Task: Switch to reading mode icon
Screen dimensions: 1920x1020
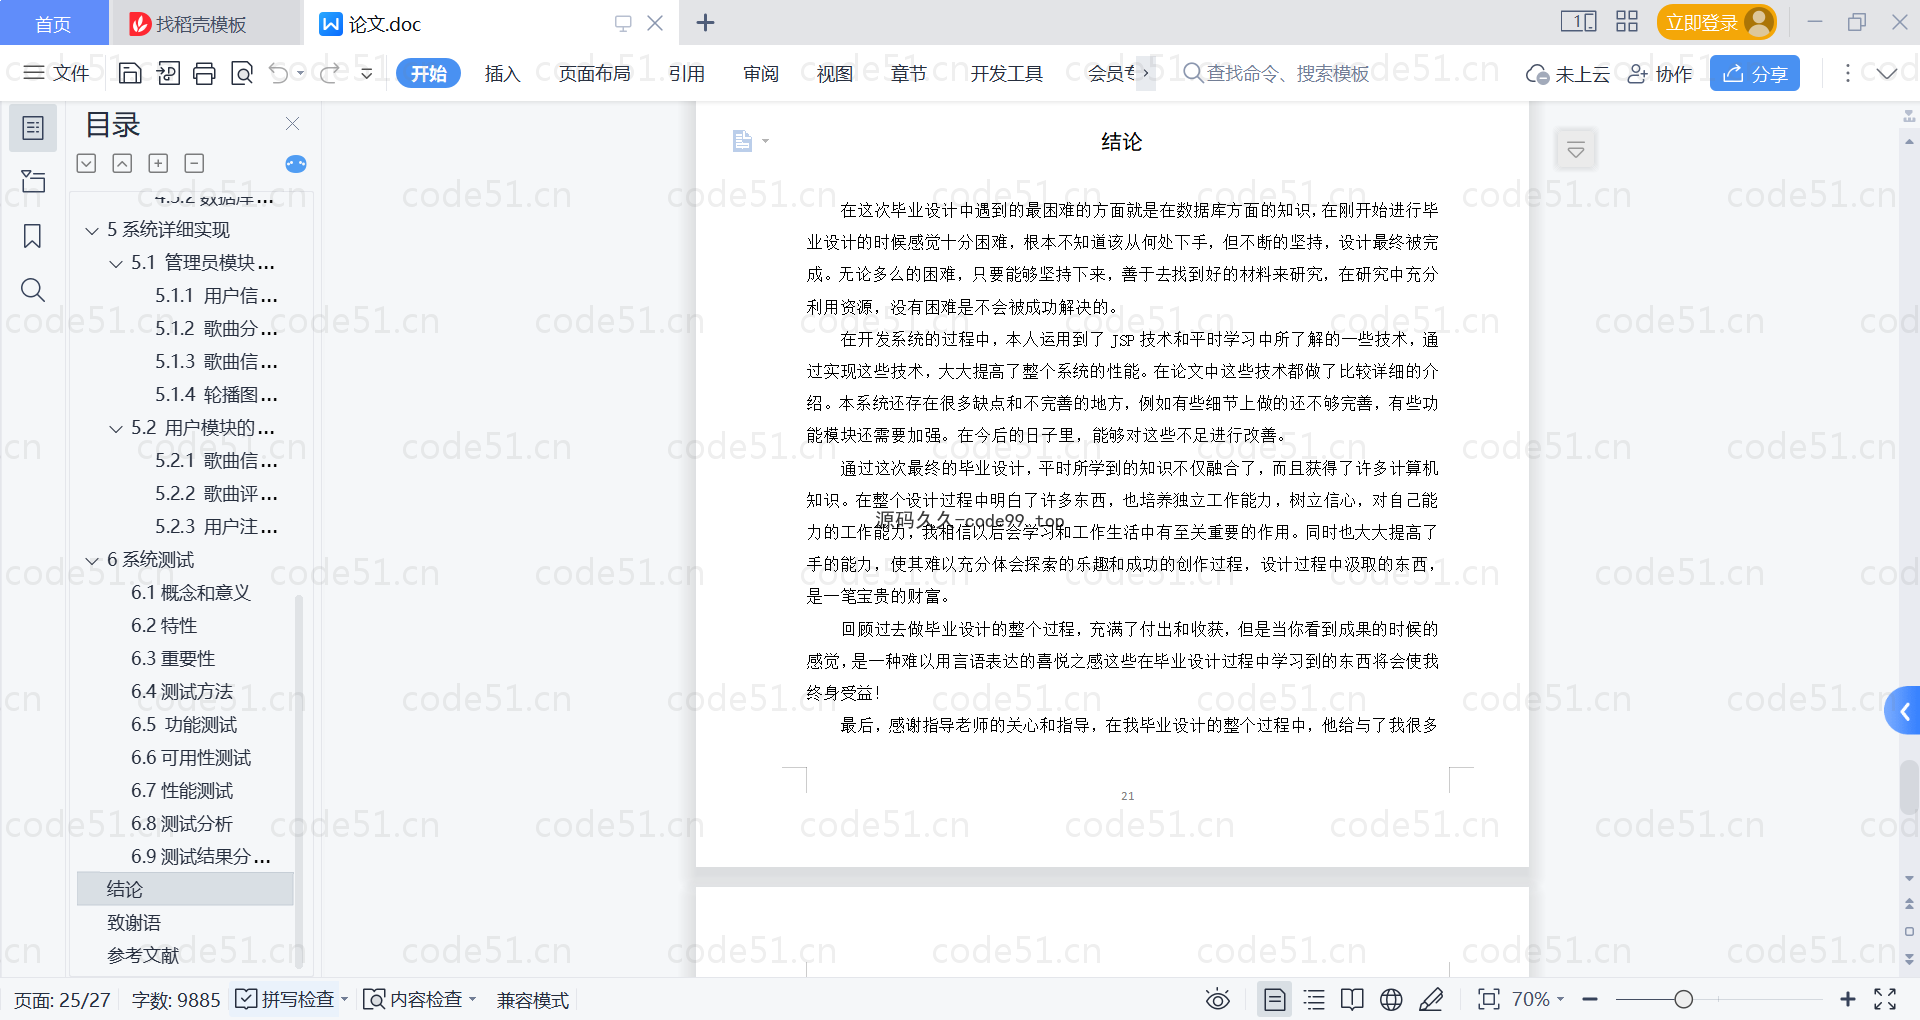Action: pos(1352,999)
